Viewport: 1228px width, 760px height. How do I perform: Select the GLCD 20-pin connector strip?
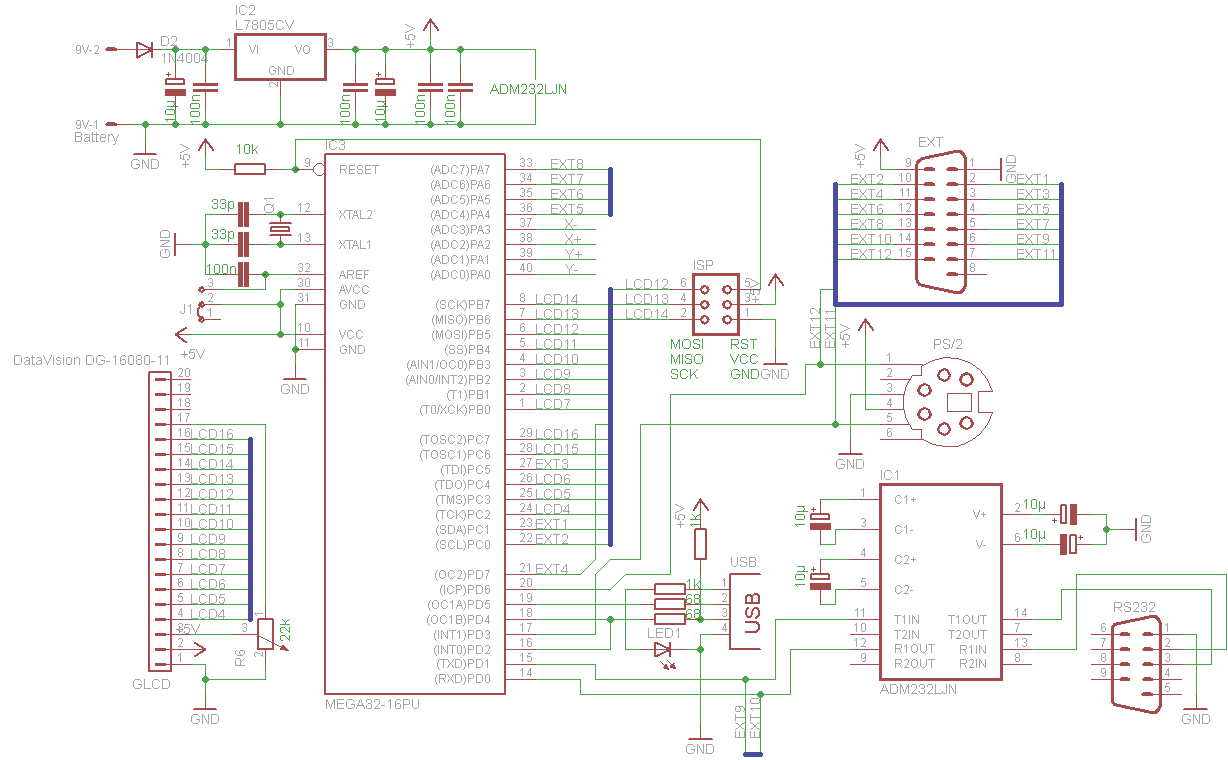coord(159,520)
